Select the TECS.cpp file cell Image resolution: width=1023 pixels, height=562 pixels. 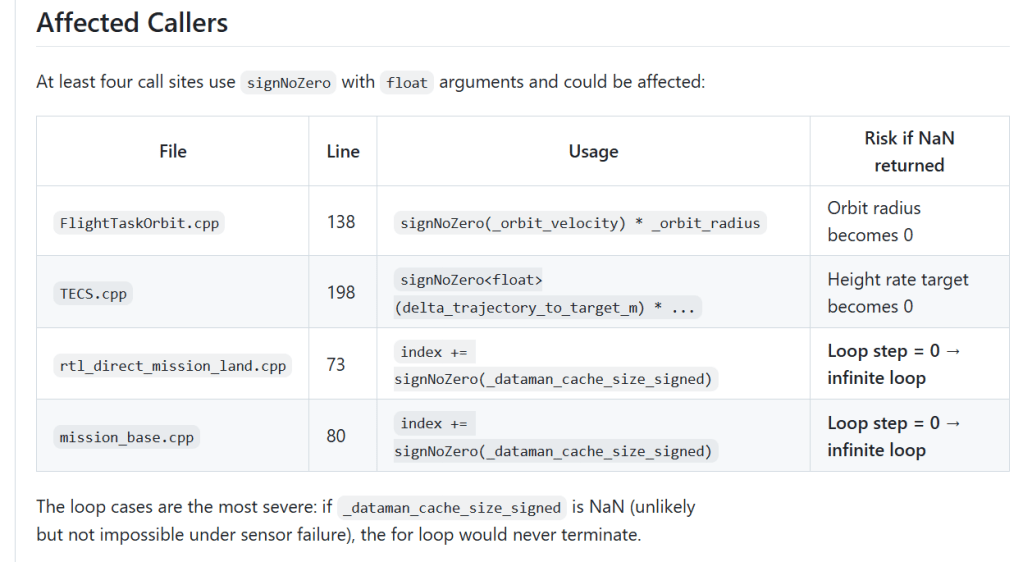(93, 294)
